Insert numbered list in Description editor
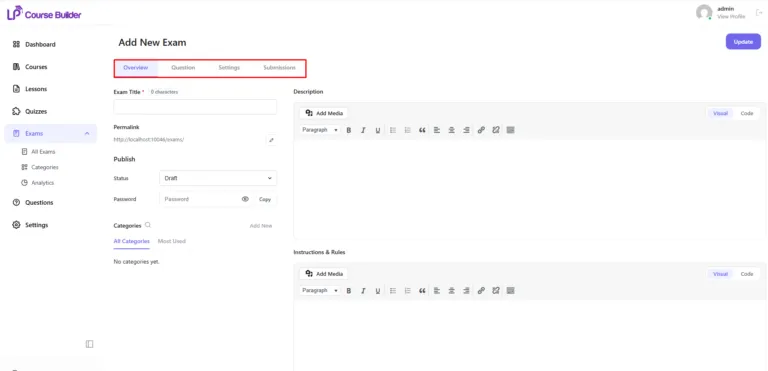 (x=408, y=130)
